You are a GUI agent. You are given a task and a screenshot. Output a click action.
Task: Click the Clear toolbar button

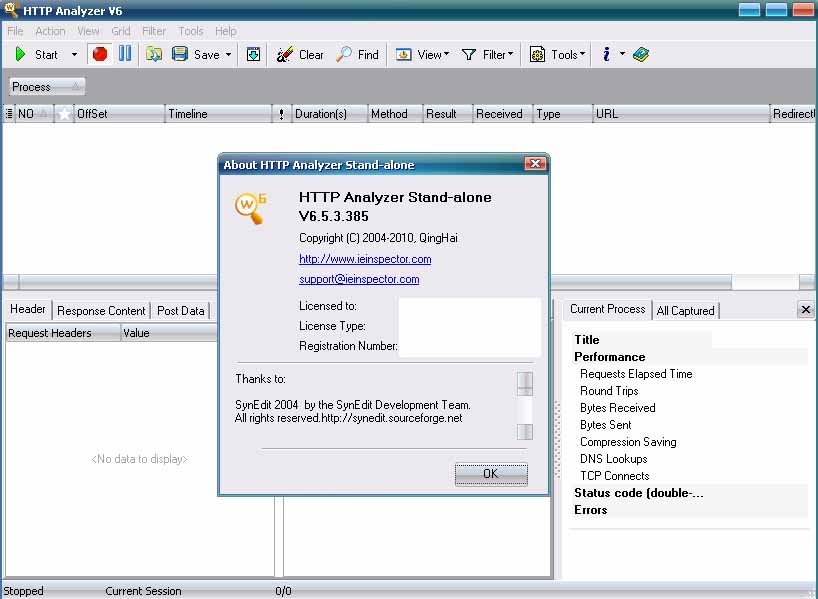(x=299, y=54)
